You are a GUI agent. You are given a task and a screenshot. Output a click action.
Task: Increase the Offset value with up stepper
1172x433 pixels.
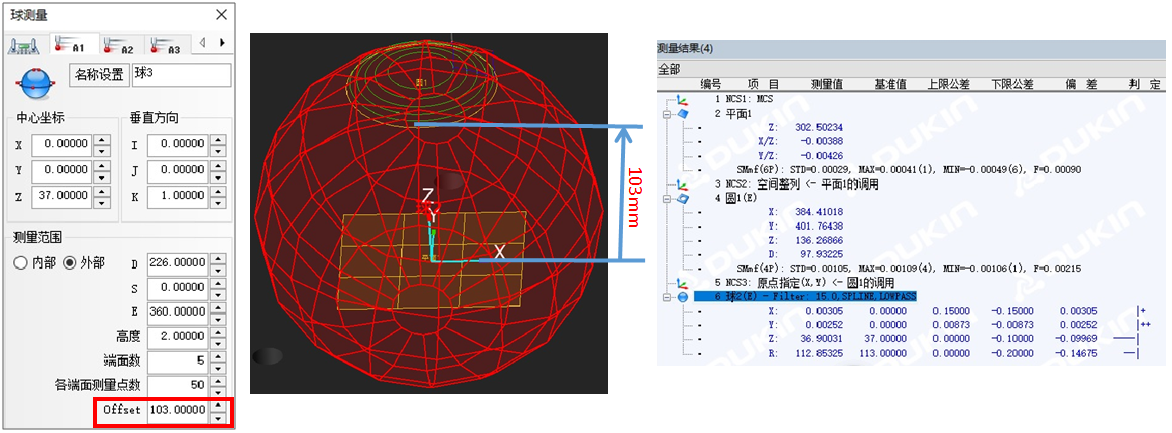click(219, 404)
